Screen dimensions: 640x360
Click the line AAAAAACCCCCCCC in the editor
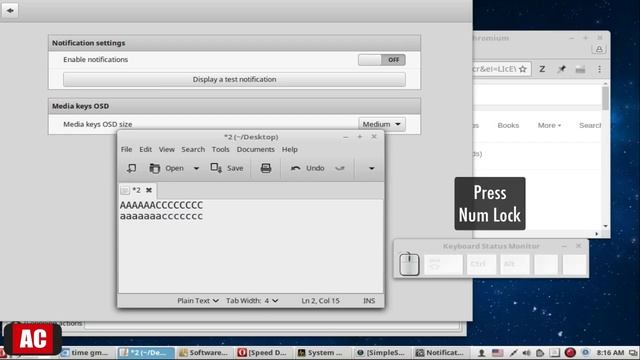coord(161,205)
